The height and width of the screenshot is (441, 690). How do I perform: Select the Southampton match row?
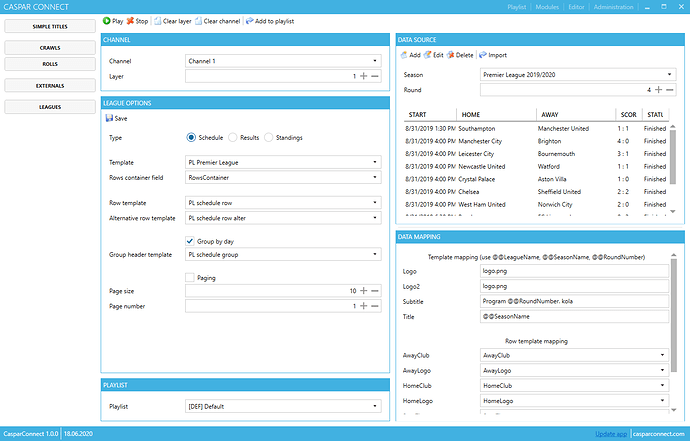coord(536,129)
